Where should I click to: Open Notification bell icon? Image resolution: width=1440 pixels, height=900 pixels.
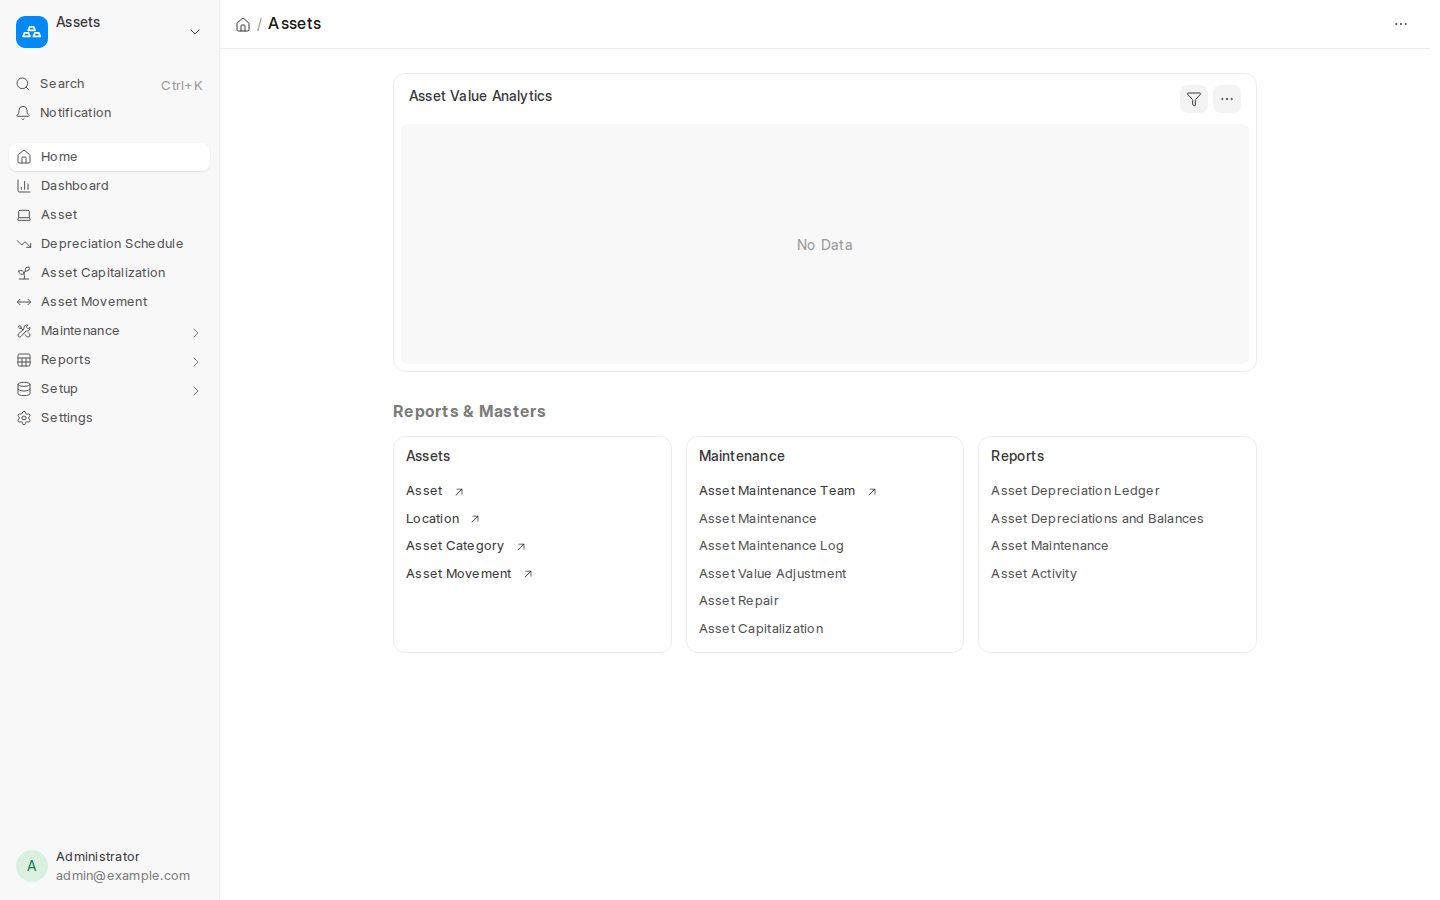point(23,113)
